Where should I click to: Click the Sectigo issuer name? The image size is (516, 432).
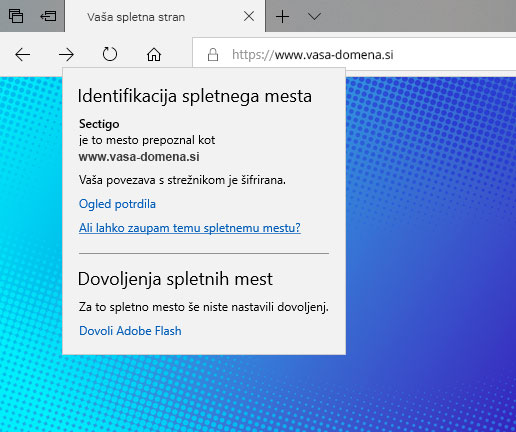click(x=99, y=124)
